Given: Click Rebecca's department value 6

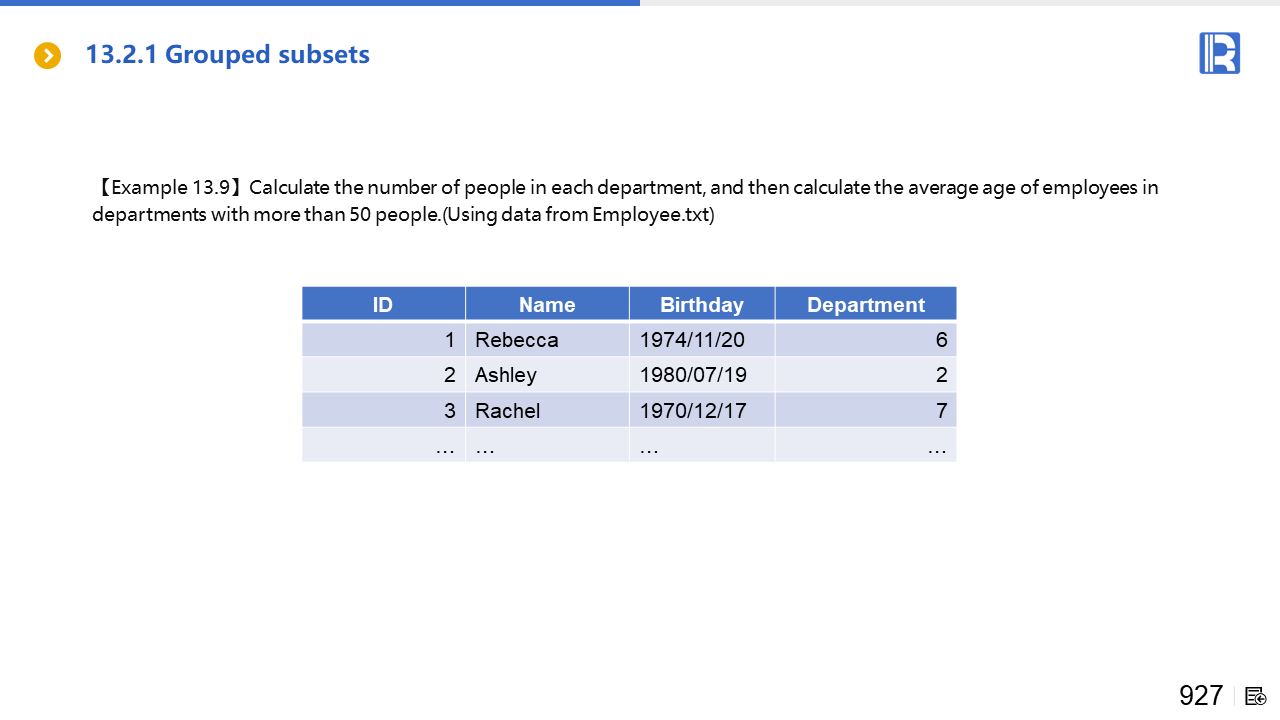Looking at the screenshot, I should [940, 340].
